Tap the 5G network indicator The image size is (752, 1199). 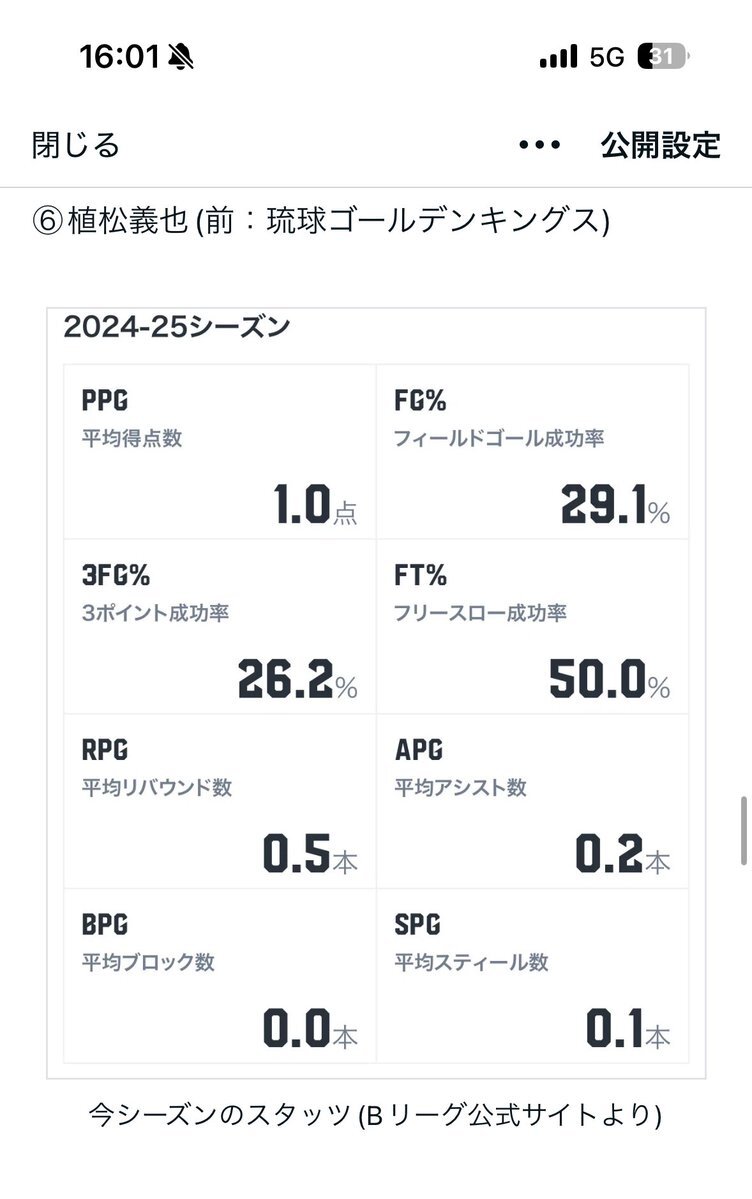tap(607, 57)
